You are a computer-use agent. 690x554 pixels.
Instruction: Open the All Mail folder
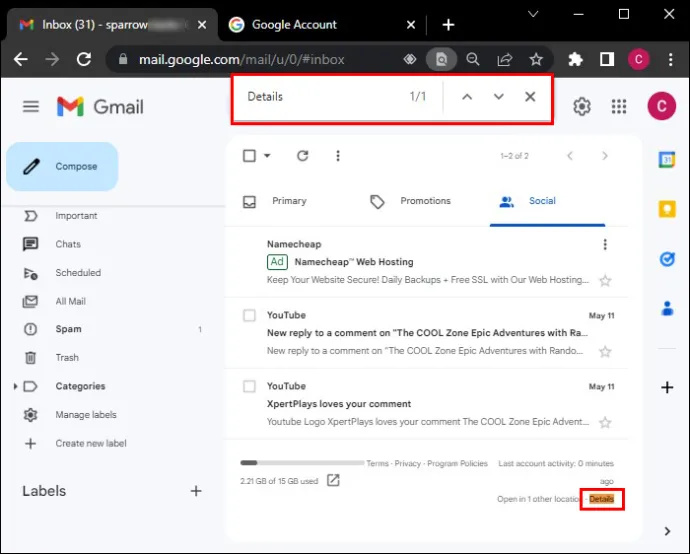70,301
